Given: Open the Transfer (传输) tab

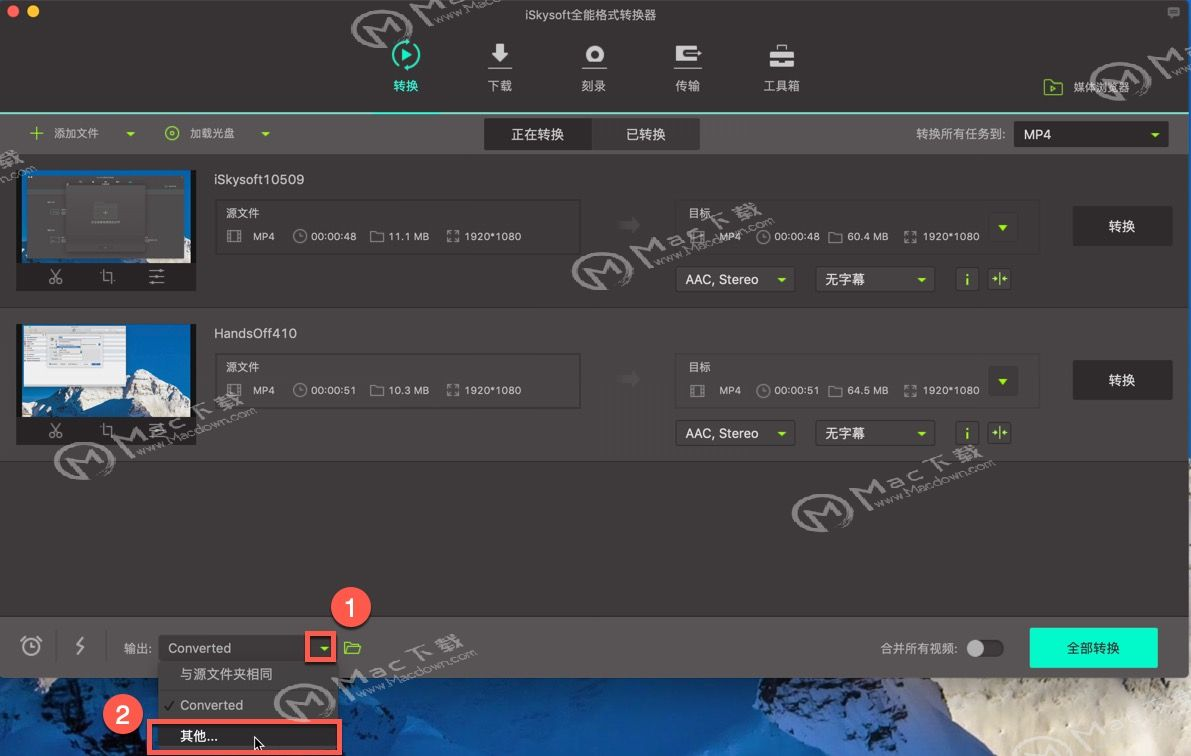Looking at the screenshot, I should (x=687, y=67).
